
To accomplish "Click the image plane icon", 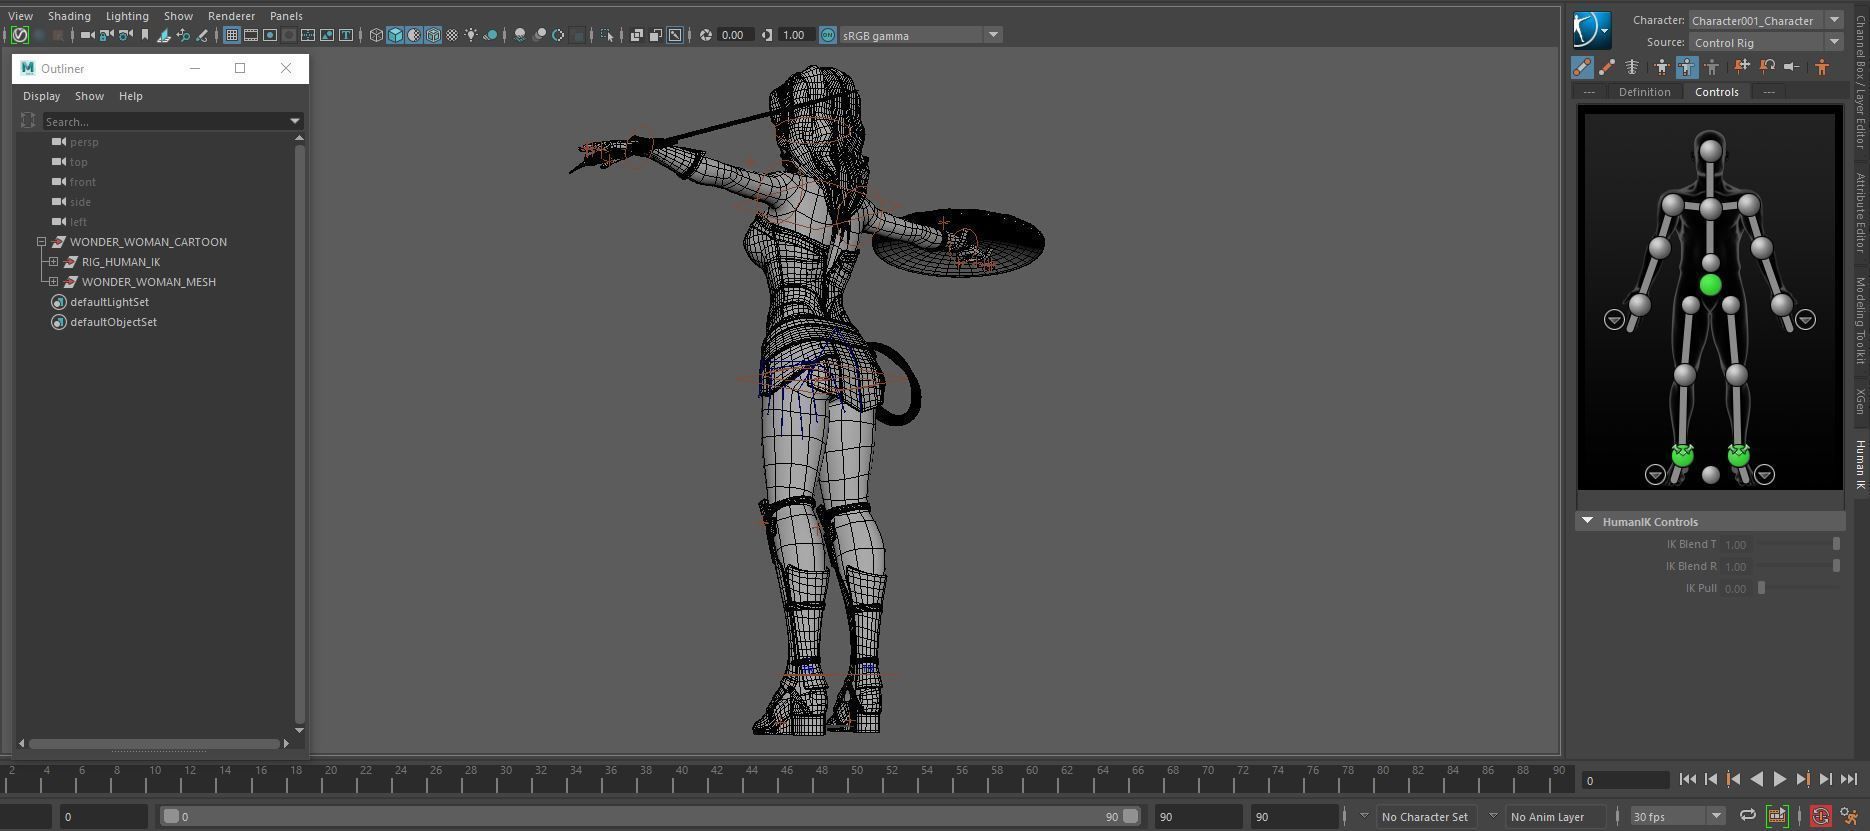I will click(x=163, y=35).
